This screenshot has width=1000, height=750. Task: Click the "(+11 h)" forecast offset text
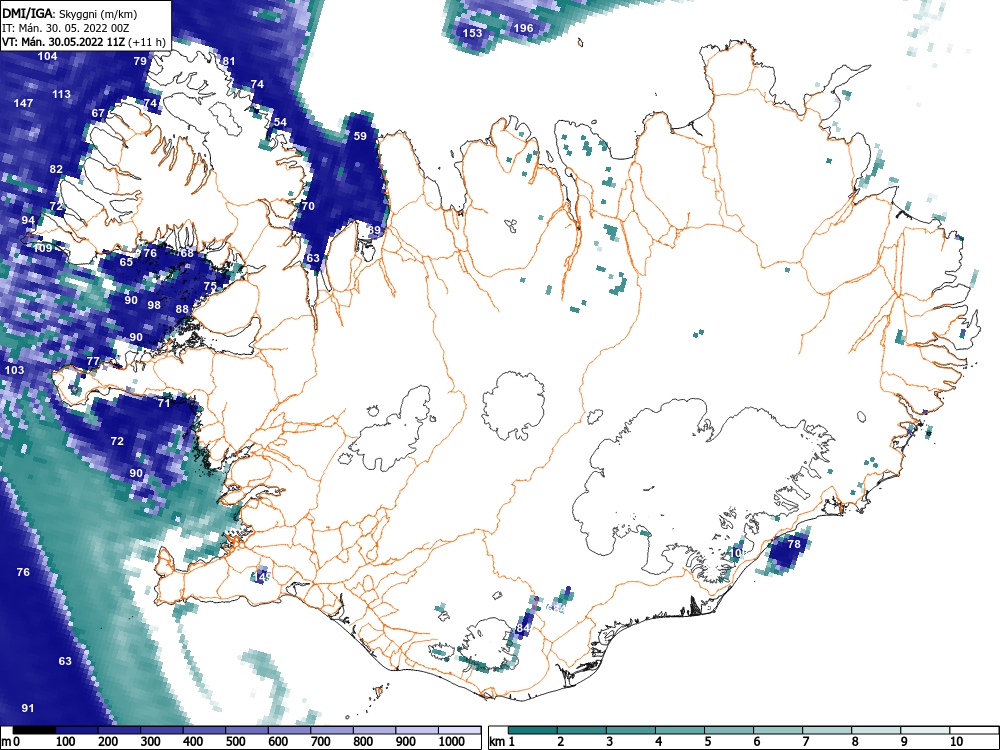coord(147,42)
